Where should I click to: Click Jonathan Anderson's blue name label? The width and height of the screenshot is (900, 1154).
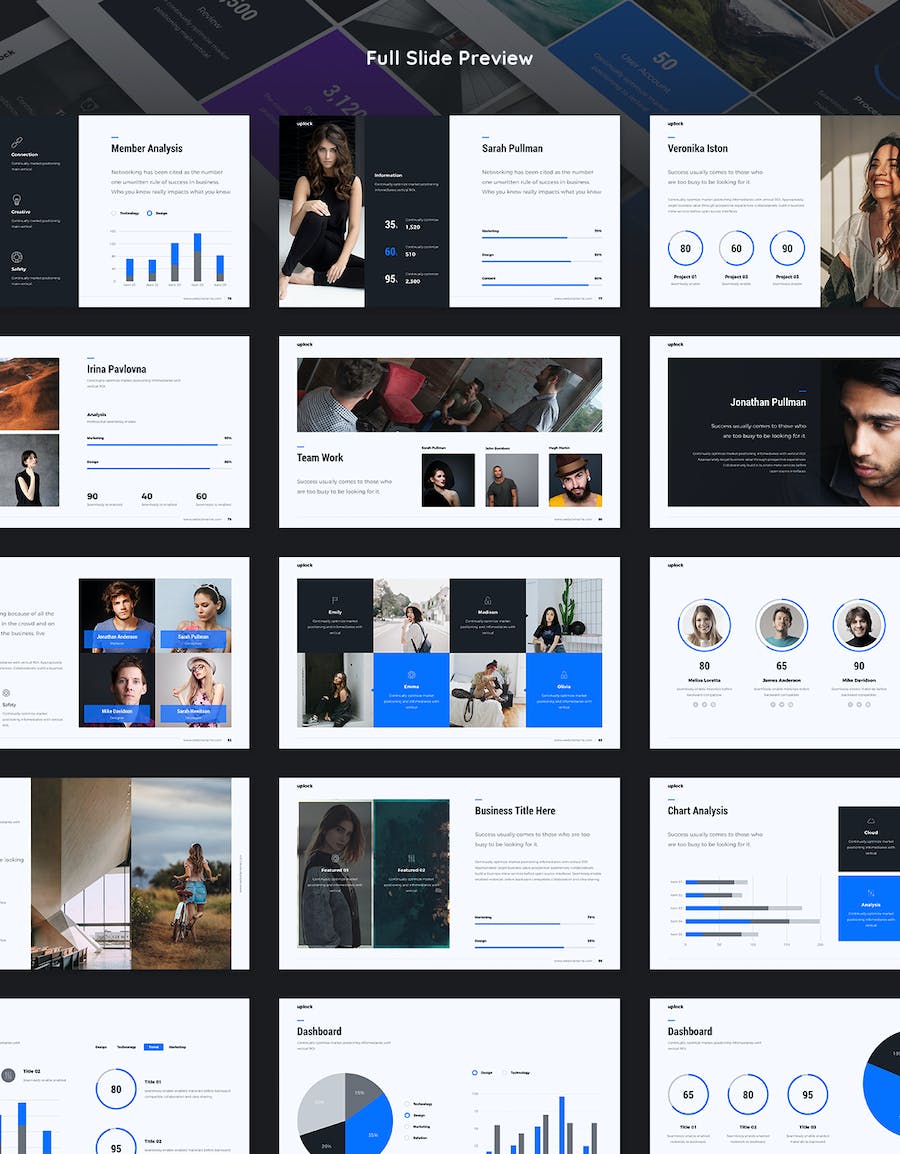click(117, 637)
